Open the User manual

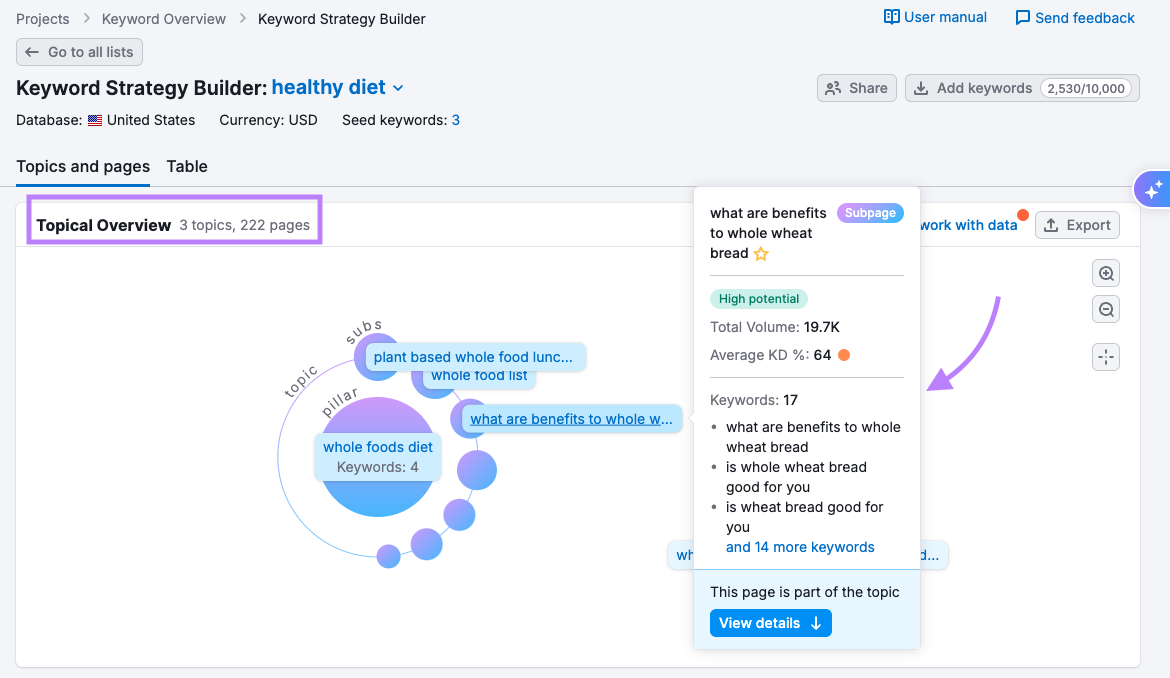point(934,17)
